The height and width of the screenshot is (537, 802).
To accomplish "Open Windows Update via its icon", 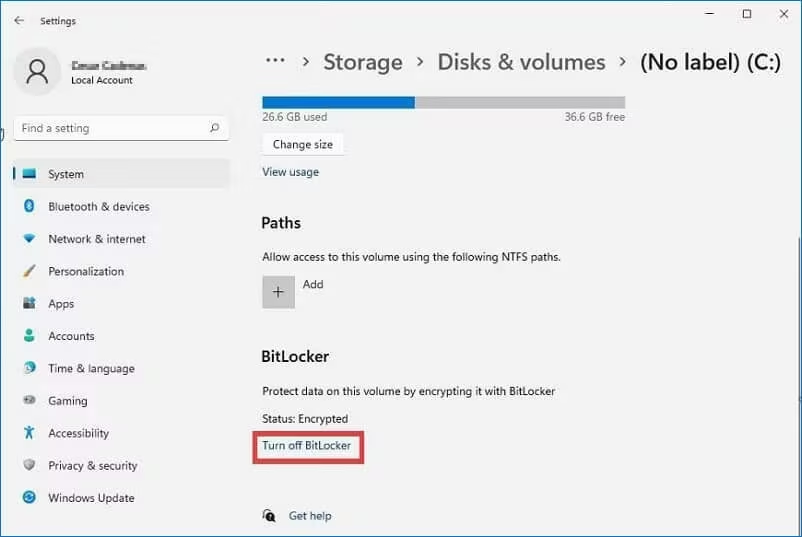I will tap(29, 497).
